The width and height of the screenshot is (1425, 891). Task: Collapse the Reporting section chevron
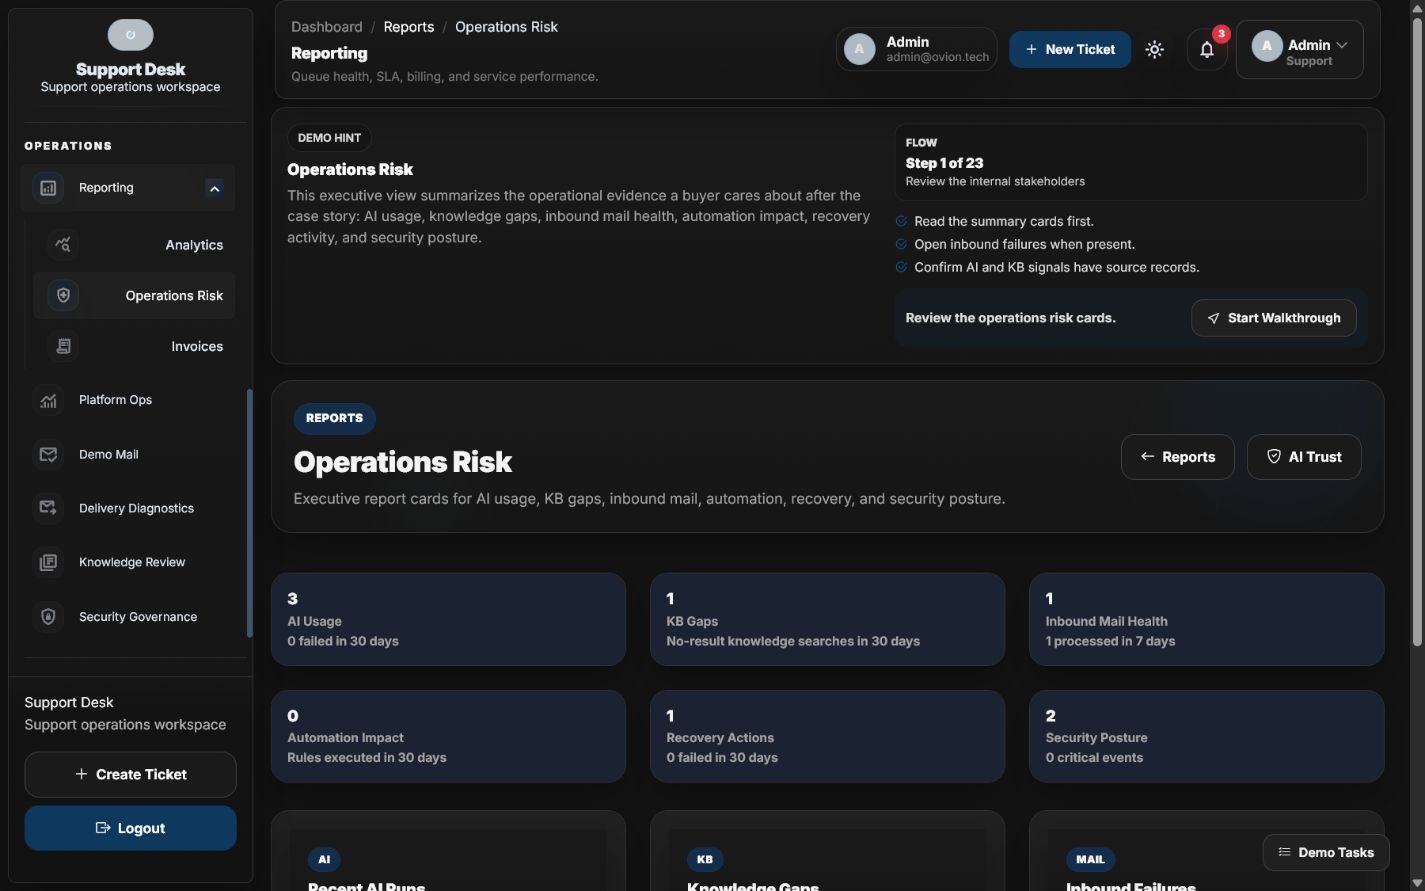[x=214, y=188]
